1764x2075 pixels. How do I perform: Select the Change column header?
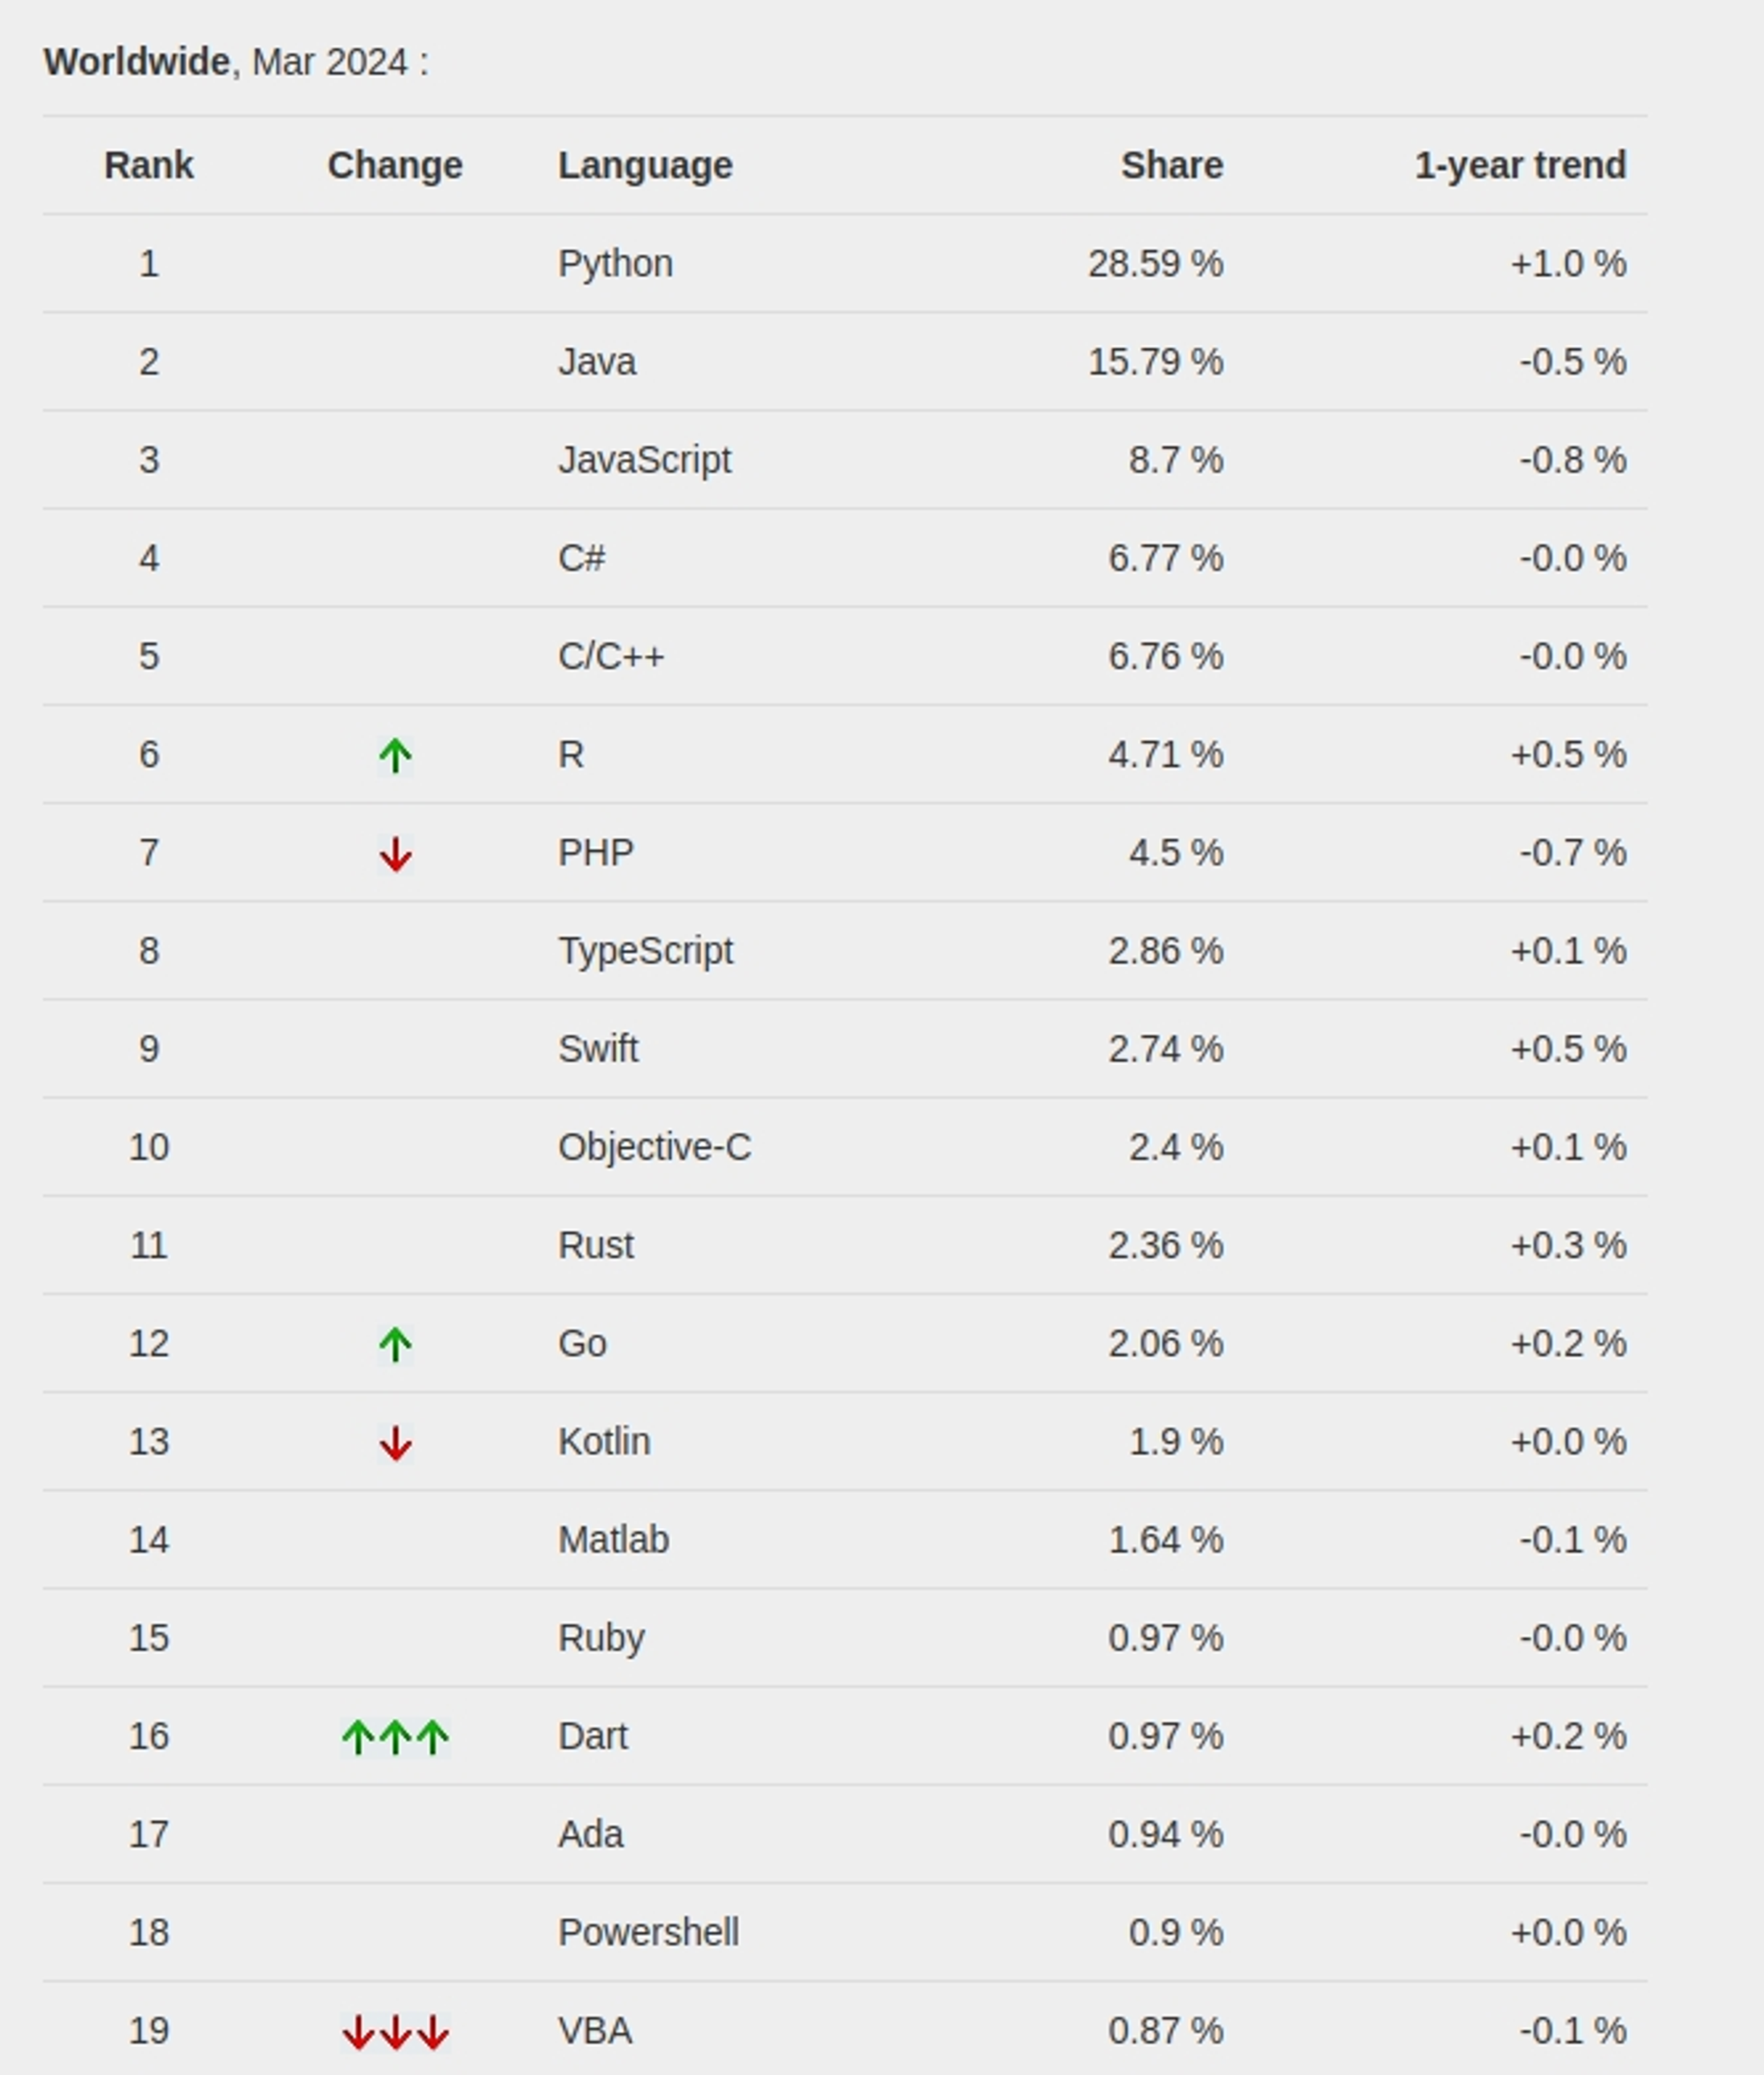[x=395, y=166]
